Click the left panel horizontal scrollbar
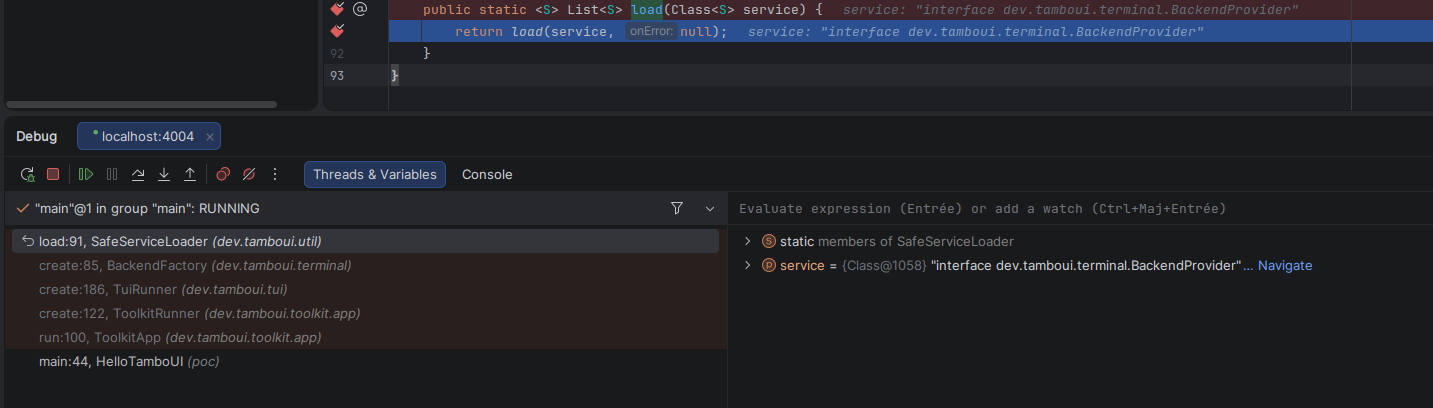The width and height of the screenshot is (1433, 408). (141, 104)
